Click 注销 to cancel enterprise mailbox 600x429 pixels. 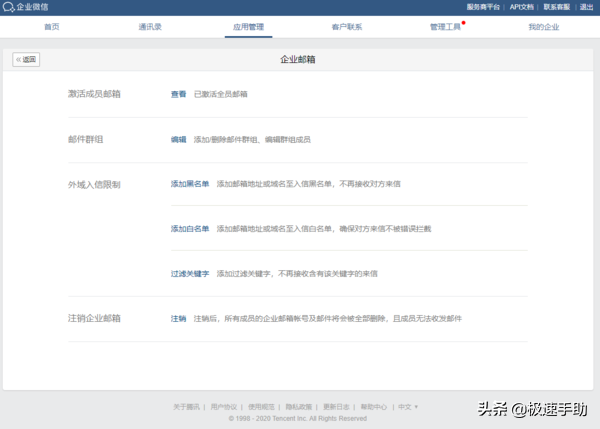178,318
